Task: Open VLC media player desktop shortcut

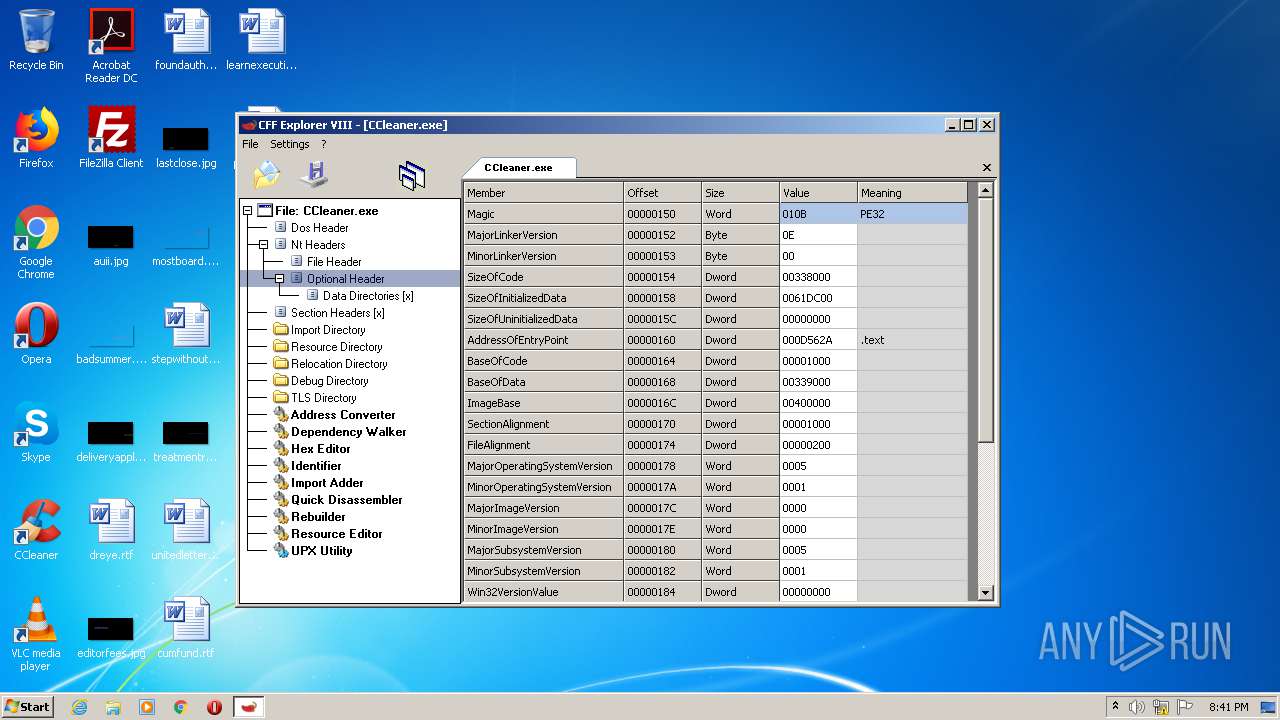Action: click(36, 634)
